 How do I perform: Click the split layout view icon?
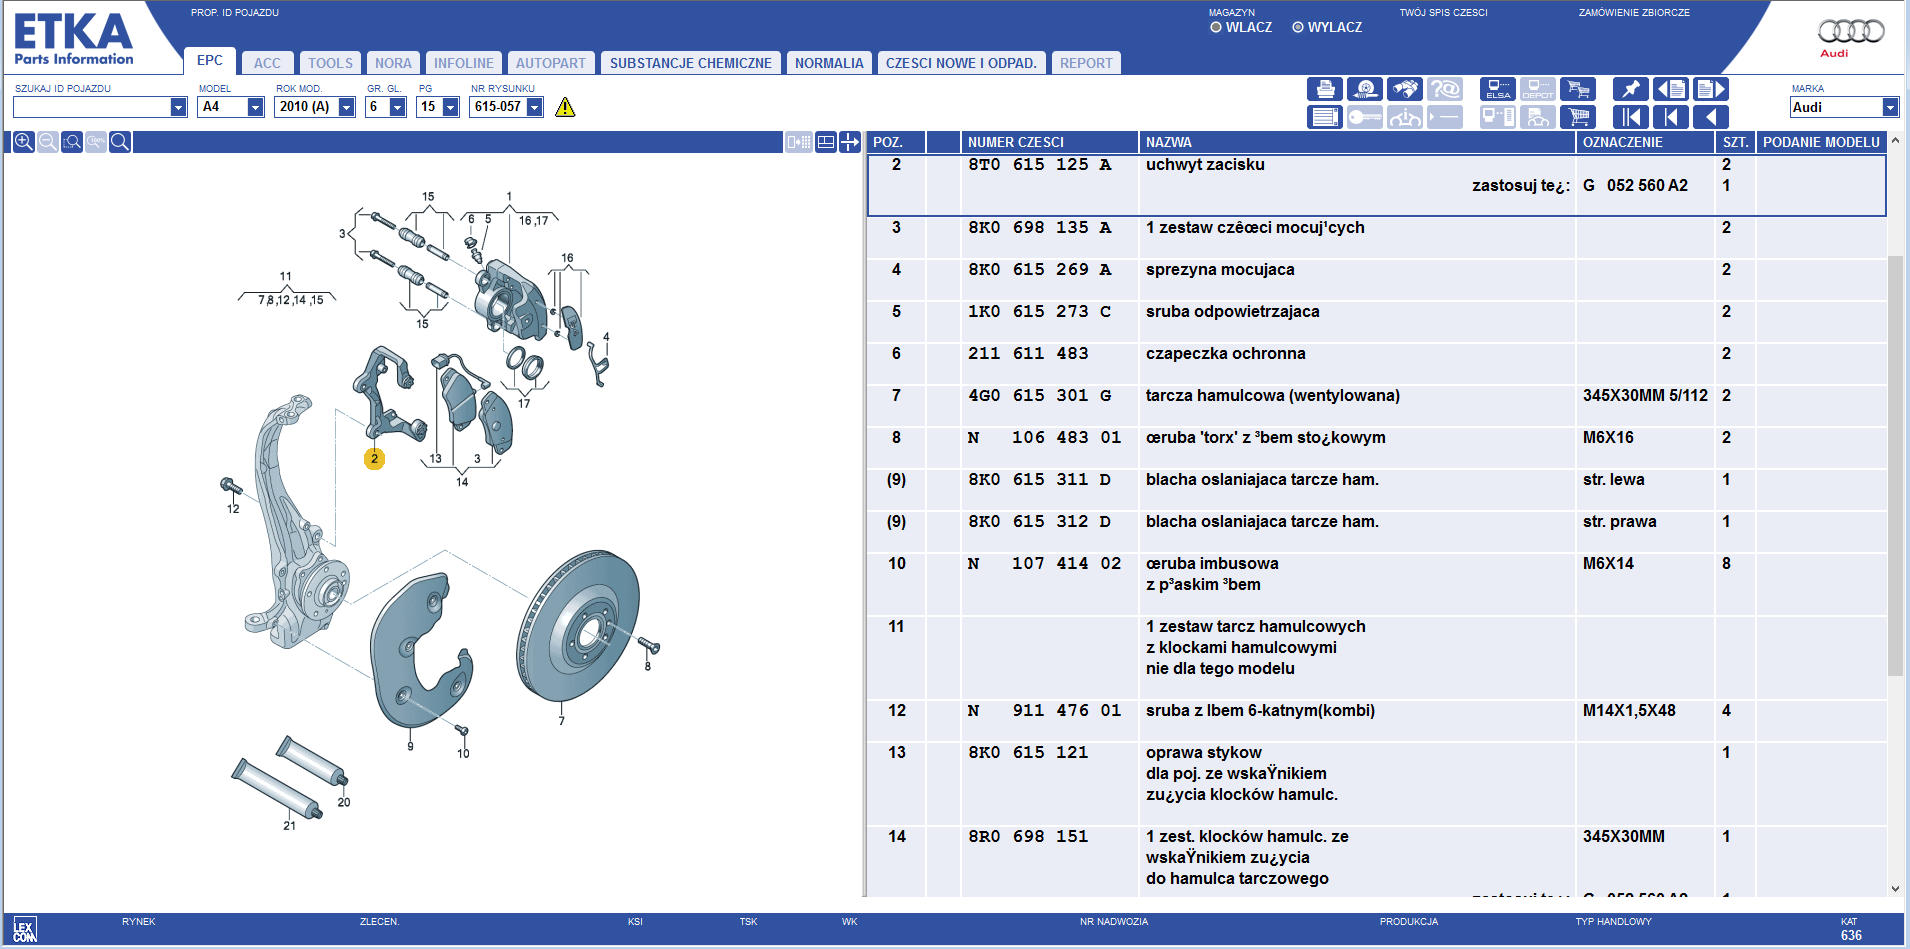pos(826,142)
